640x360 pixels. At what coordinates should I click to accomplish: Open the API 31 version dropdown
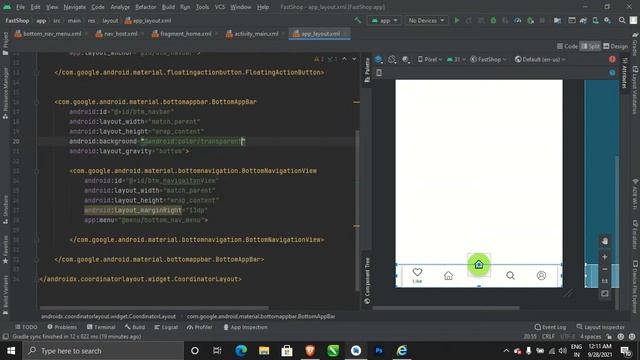pyautogui.click(x=456, y=60)
